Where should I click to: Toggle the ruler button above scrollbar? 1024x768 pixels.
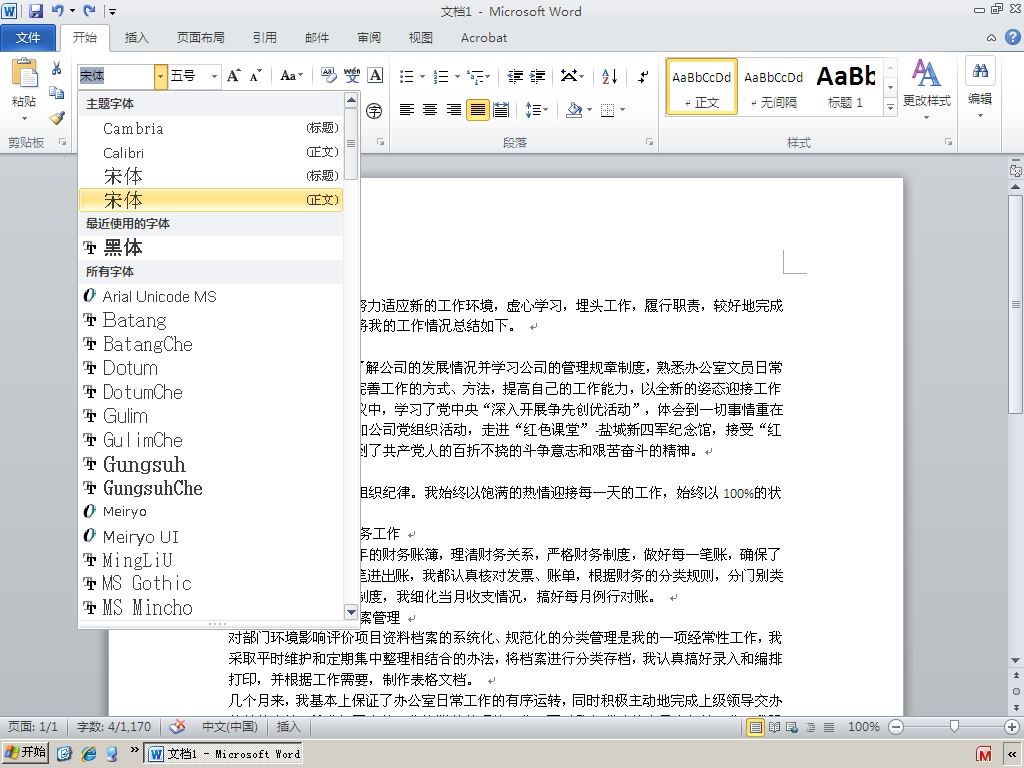1016,170
